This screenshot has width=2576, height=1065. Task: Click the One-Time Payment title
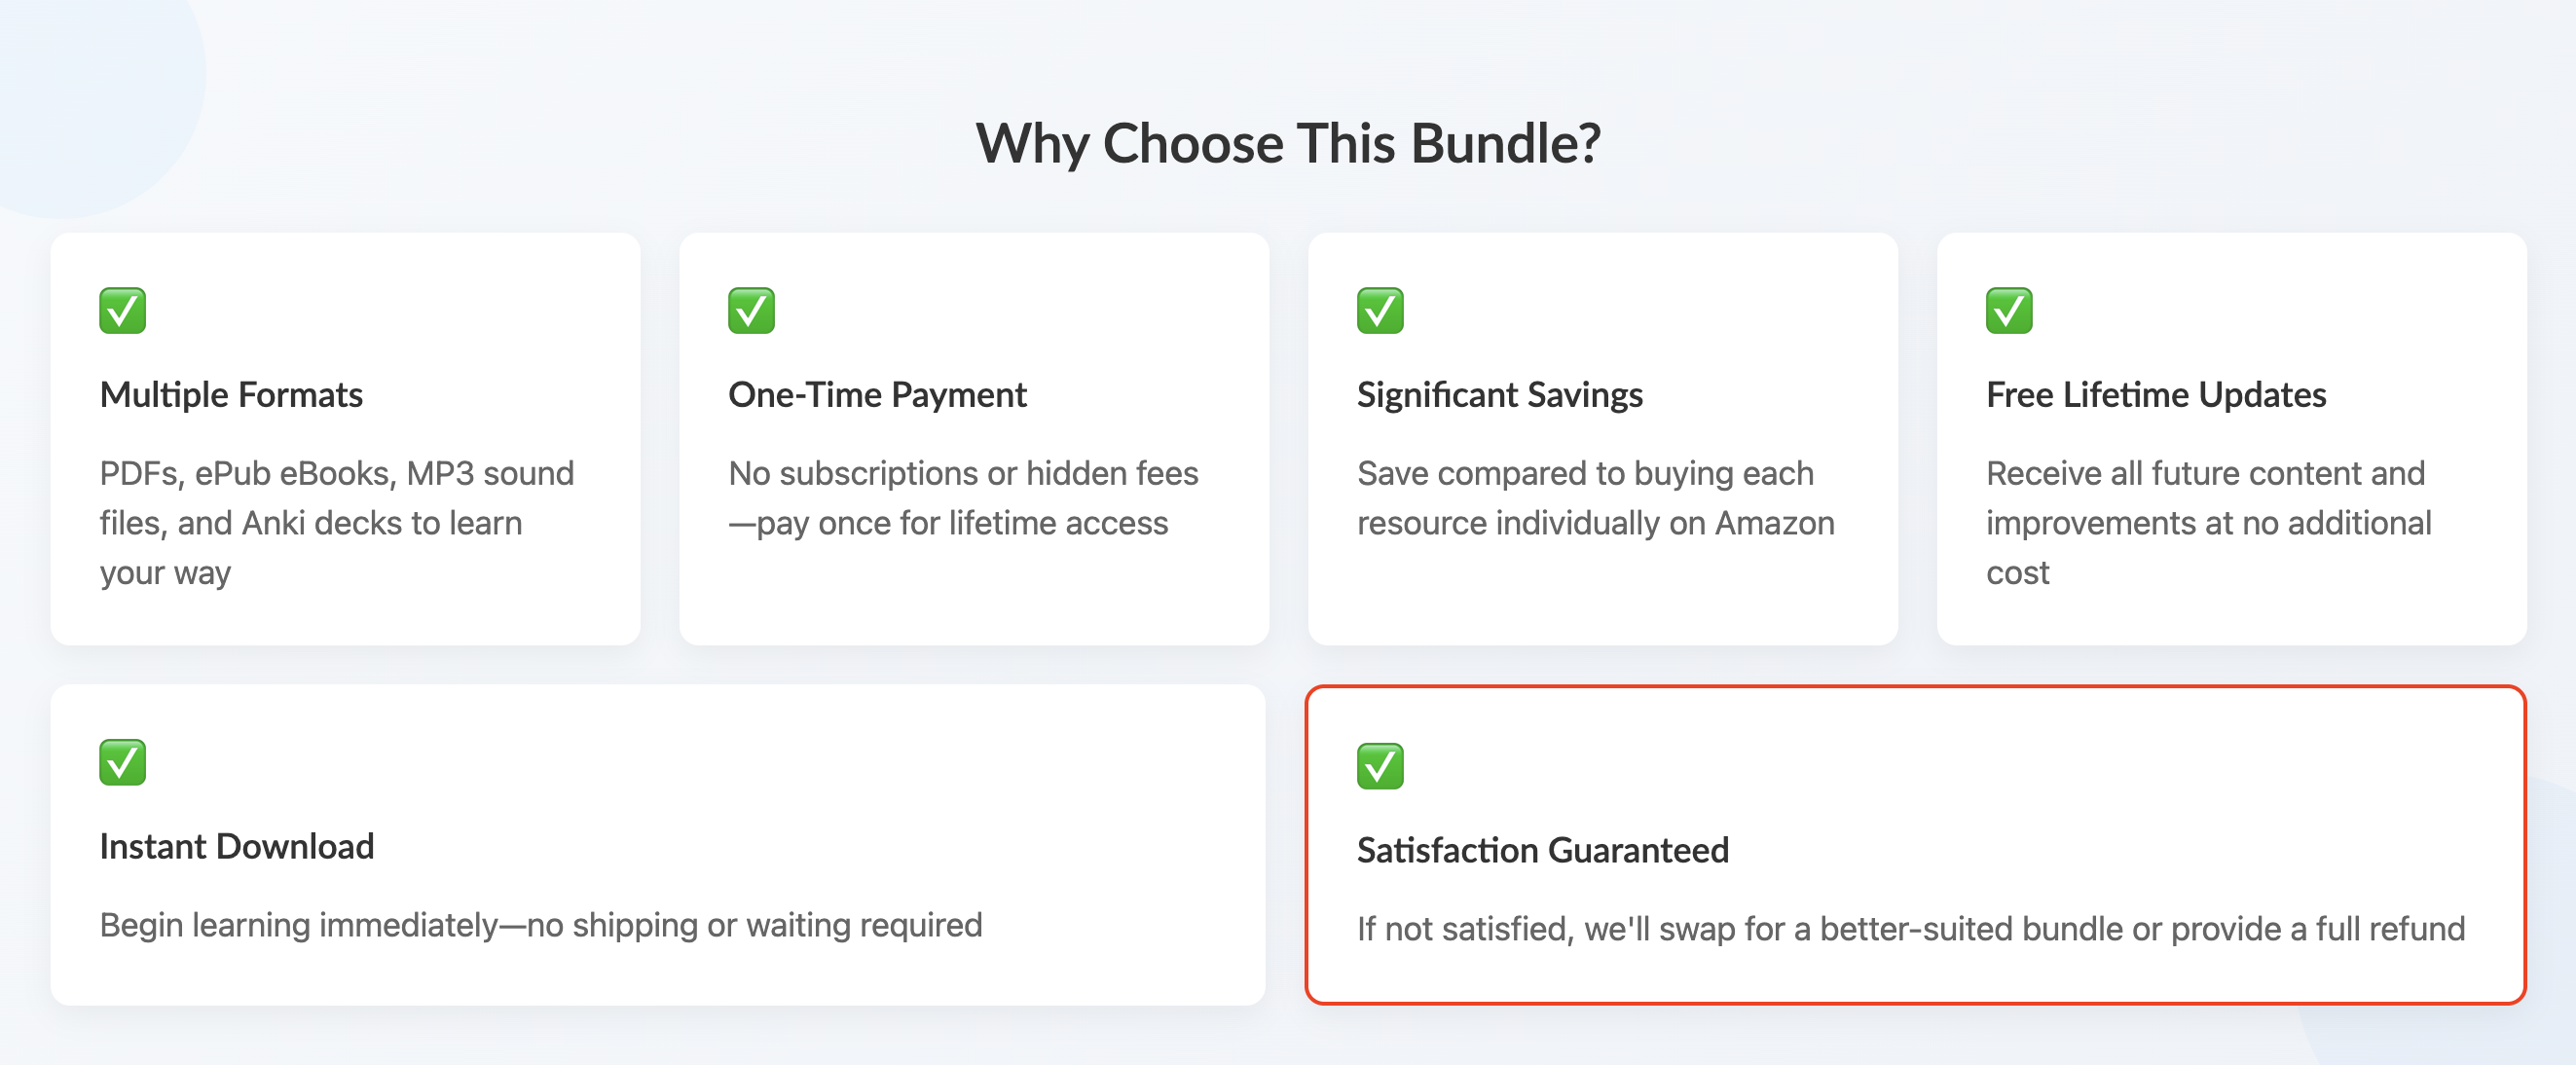[x=877, y=395]
